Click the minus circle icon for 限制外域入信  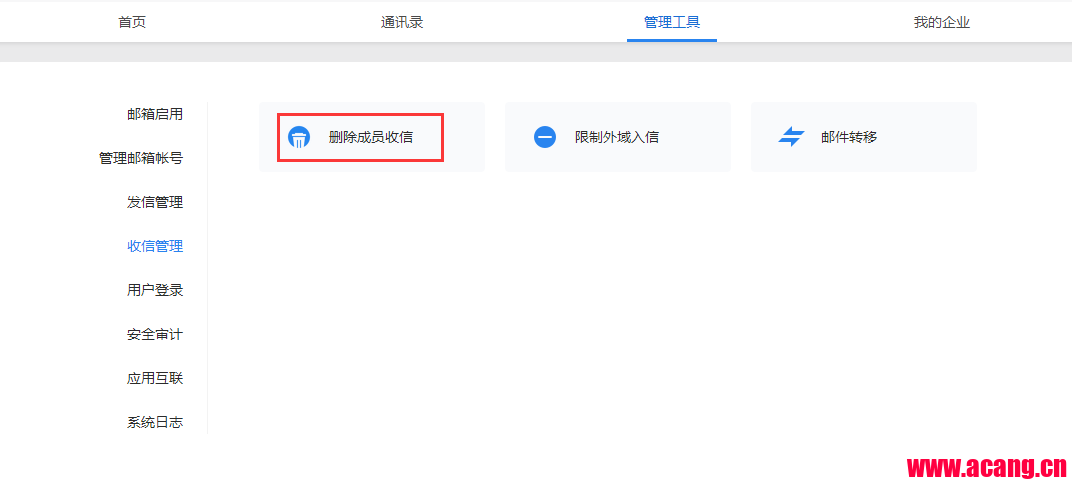click(545, 137)
